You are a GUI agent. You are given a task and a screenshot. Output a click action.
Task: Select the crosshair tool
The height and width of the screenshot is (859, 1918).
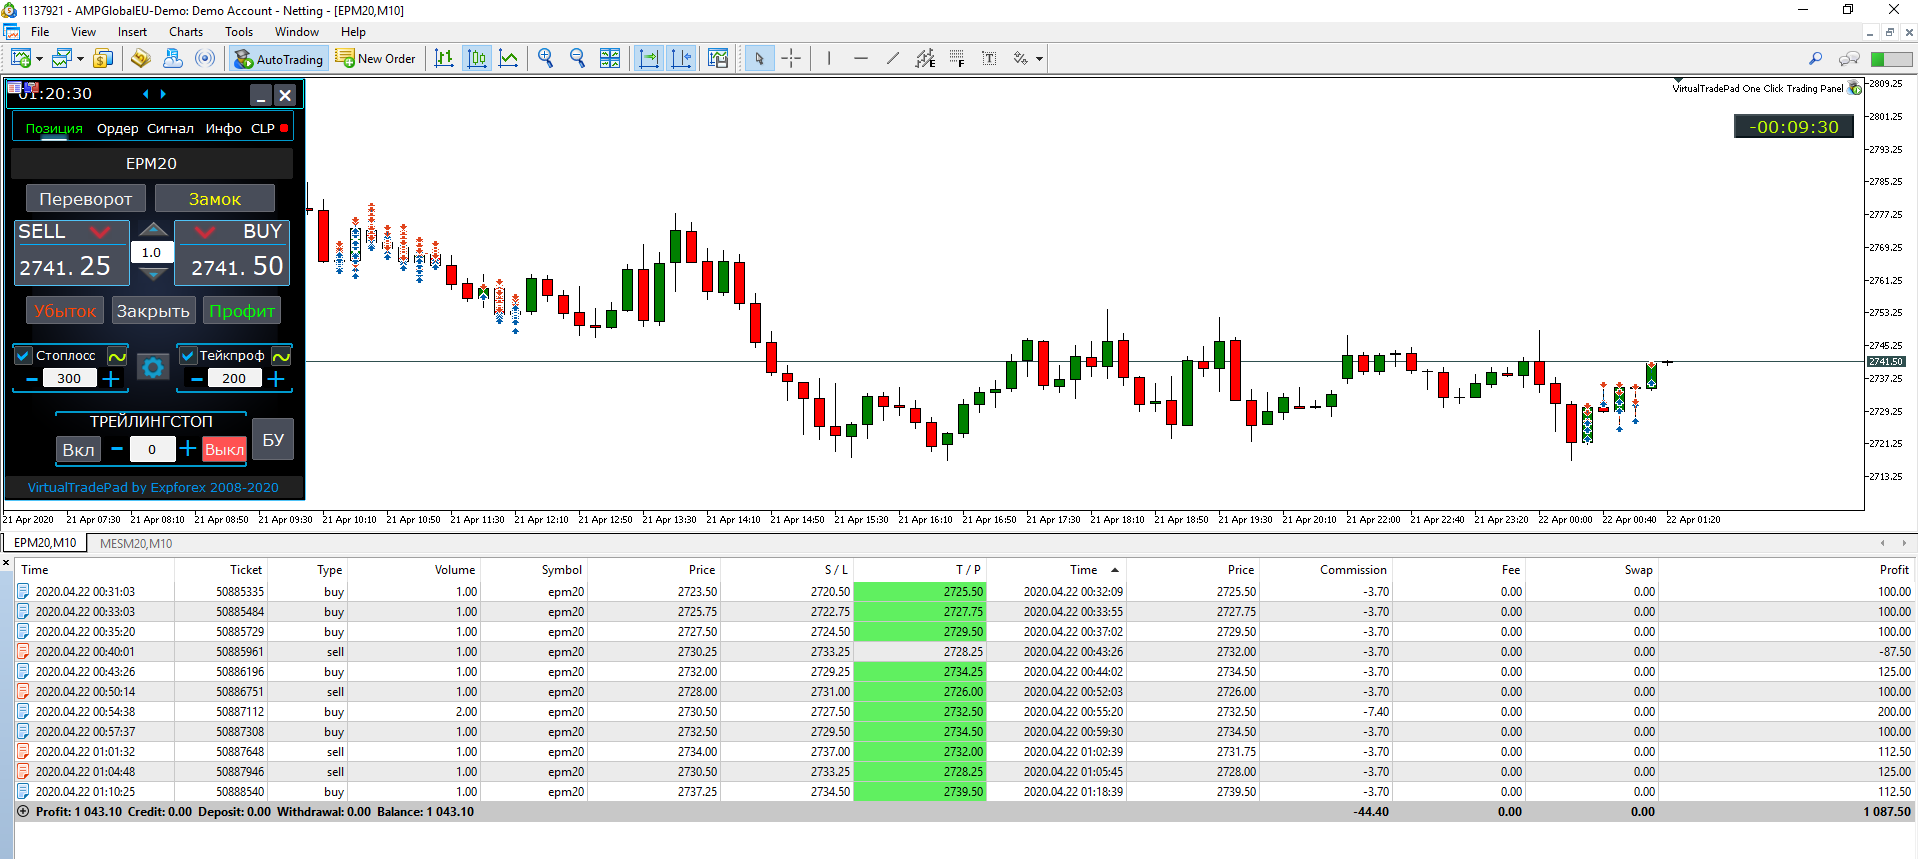pyautogui.click(x=791, y=59)
